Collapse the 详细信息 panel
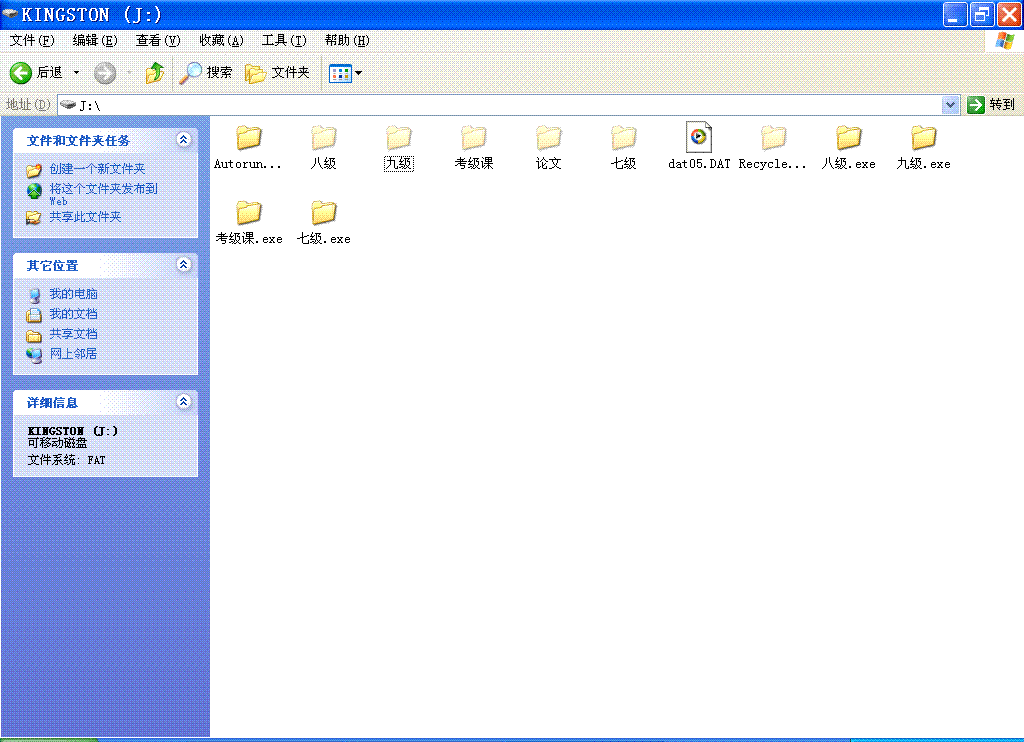This screenshot has height=742, width=1024. tap(183, 402)
